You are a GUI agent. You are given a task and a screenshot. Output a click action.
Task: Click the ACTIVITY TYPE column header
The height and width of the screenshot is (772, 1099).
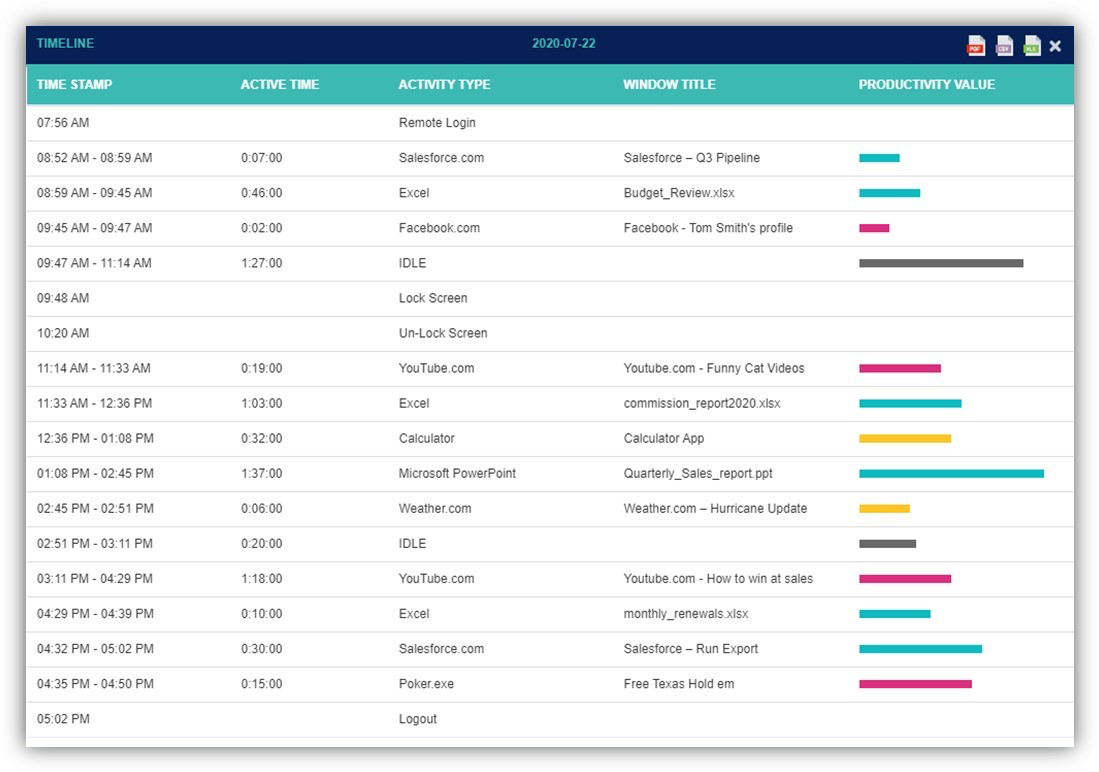[444, 84]
